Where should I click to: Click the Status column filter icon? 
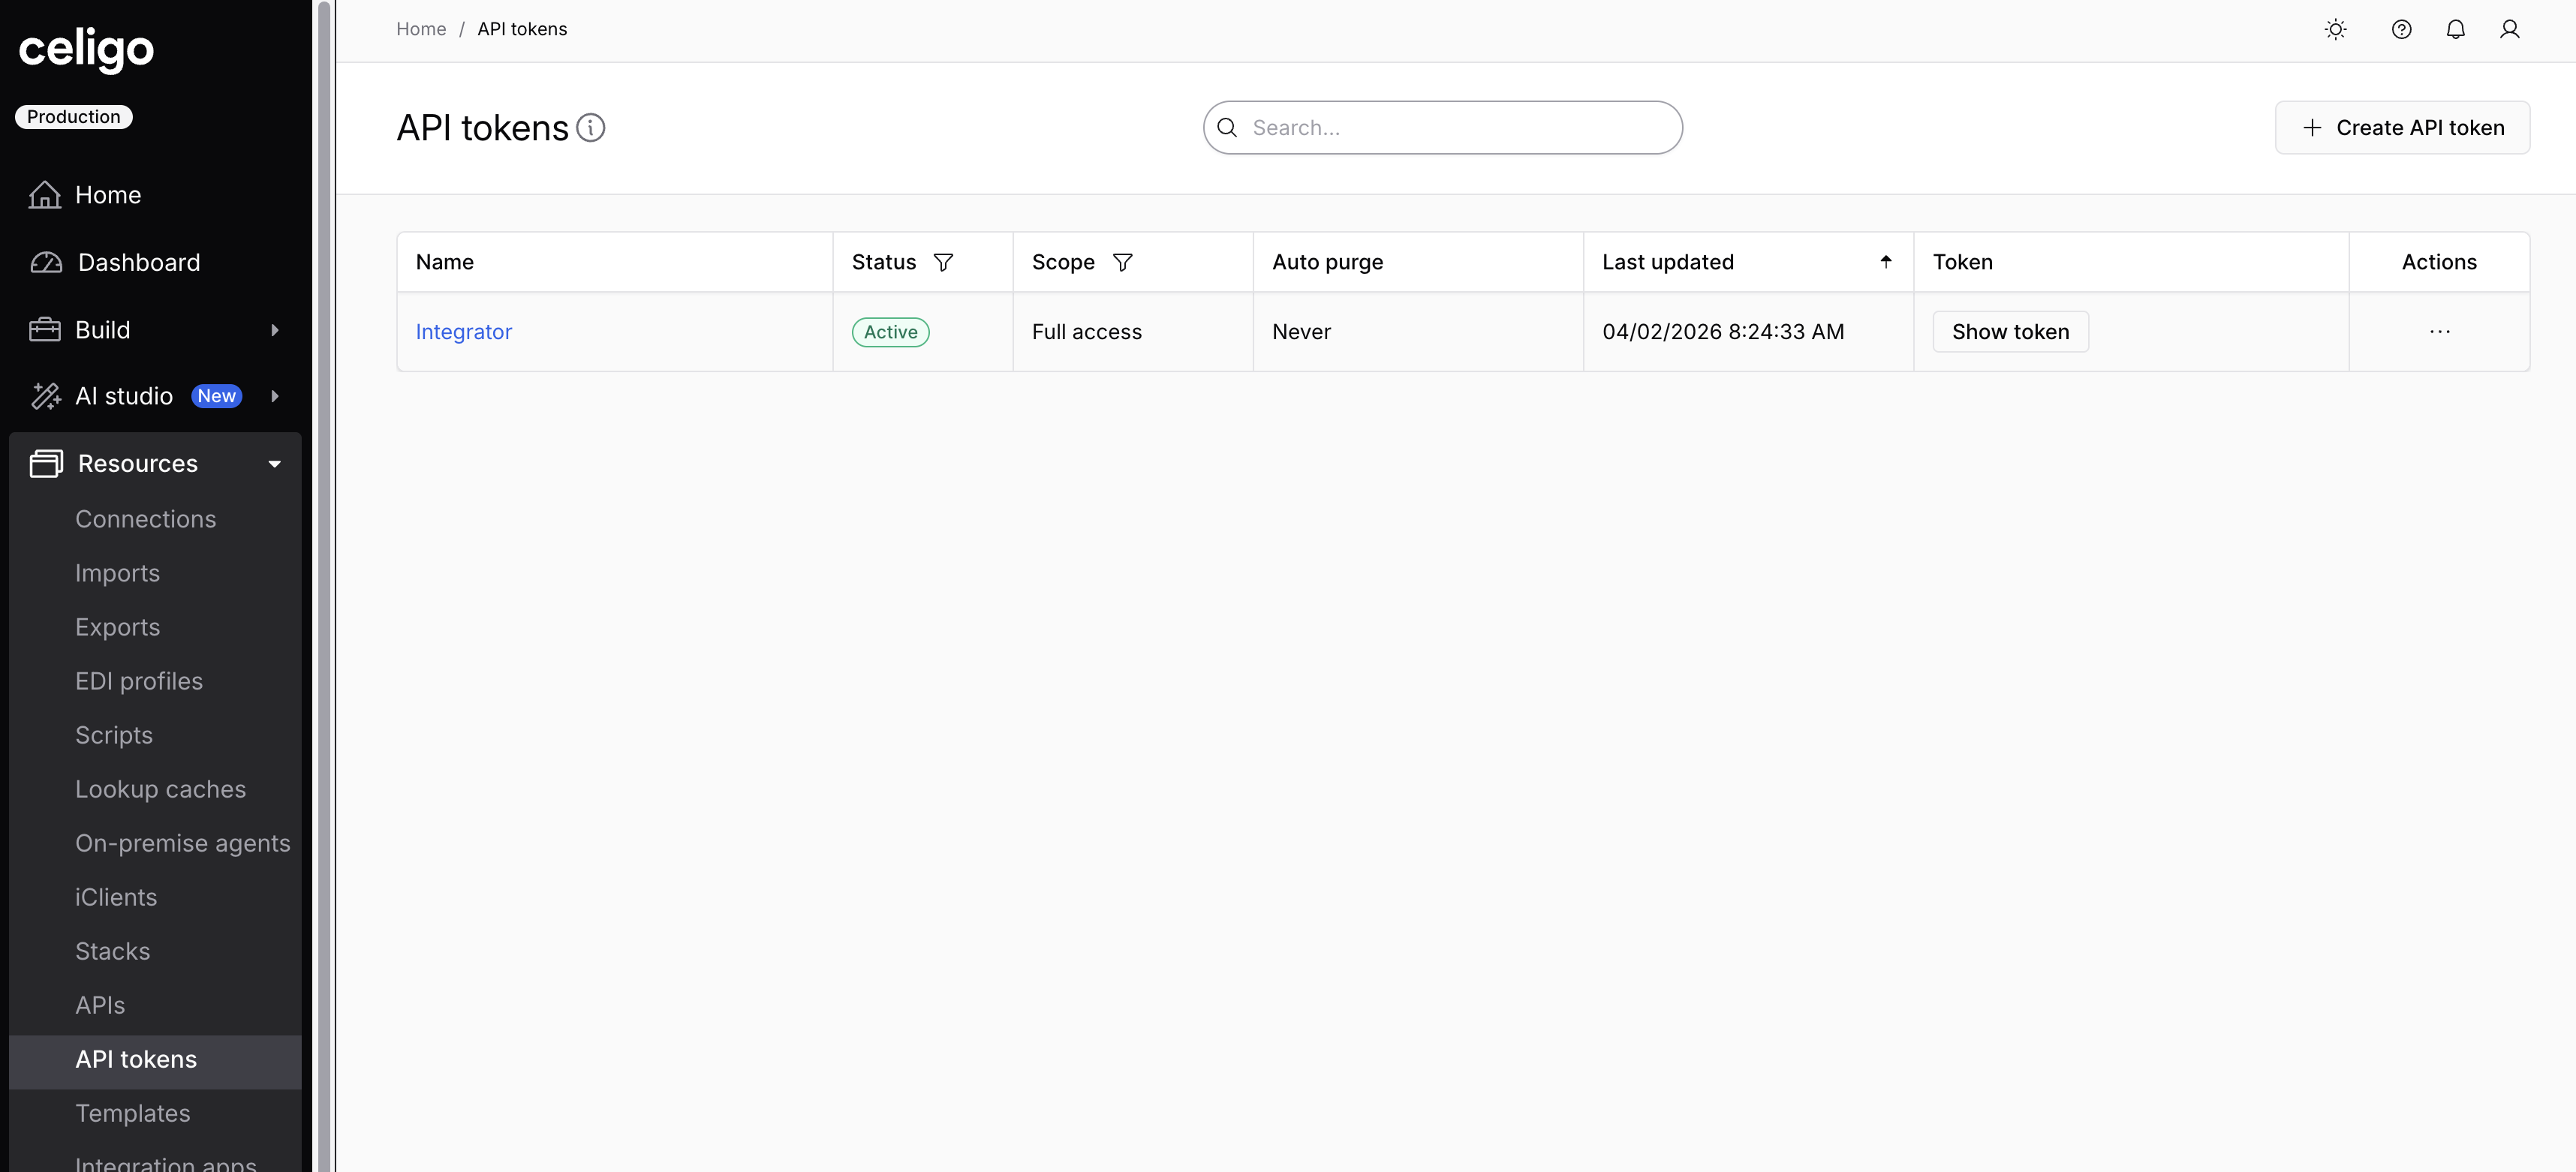click(x=943, y=262)
